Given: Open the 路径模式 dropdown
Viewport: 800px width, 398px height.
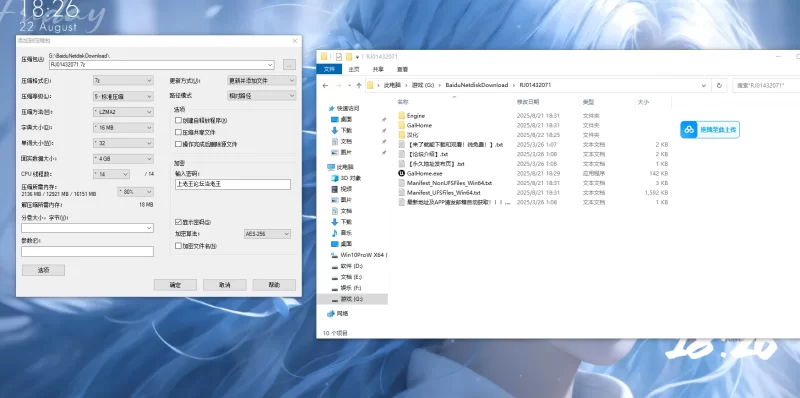Looking at the screenshot, I should point(261,95).
